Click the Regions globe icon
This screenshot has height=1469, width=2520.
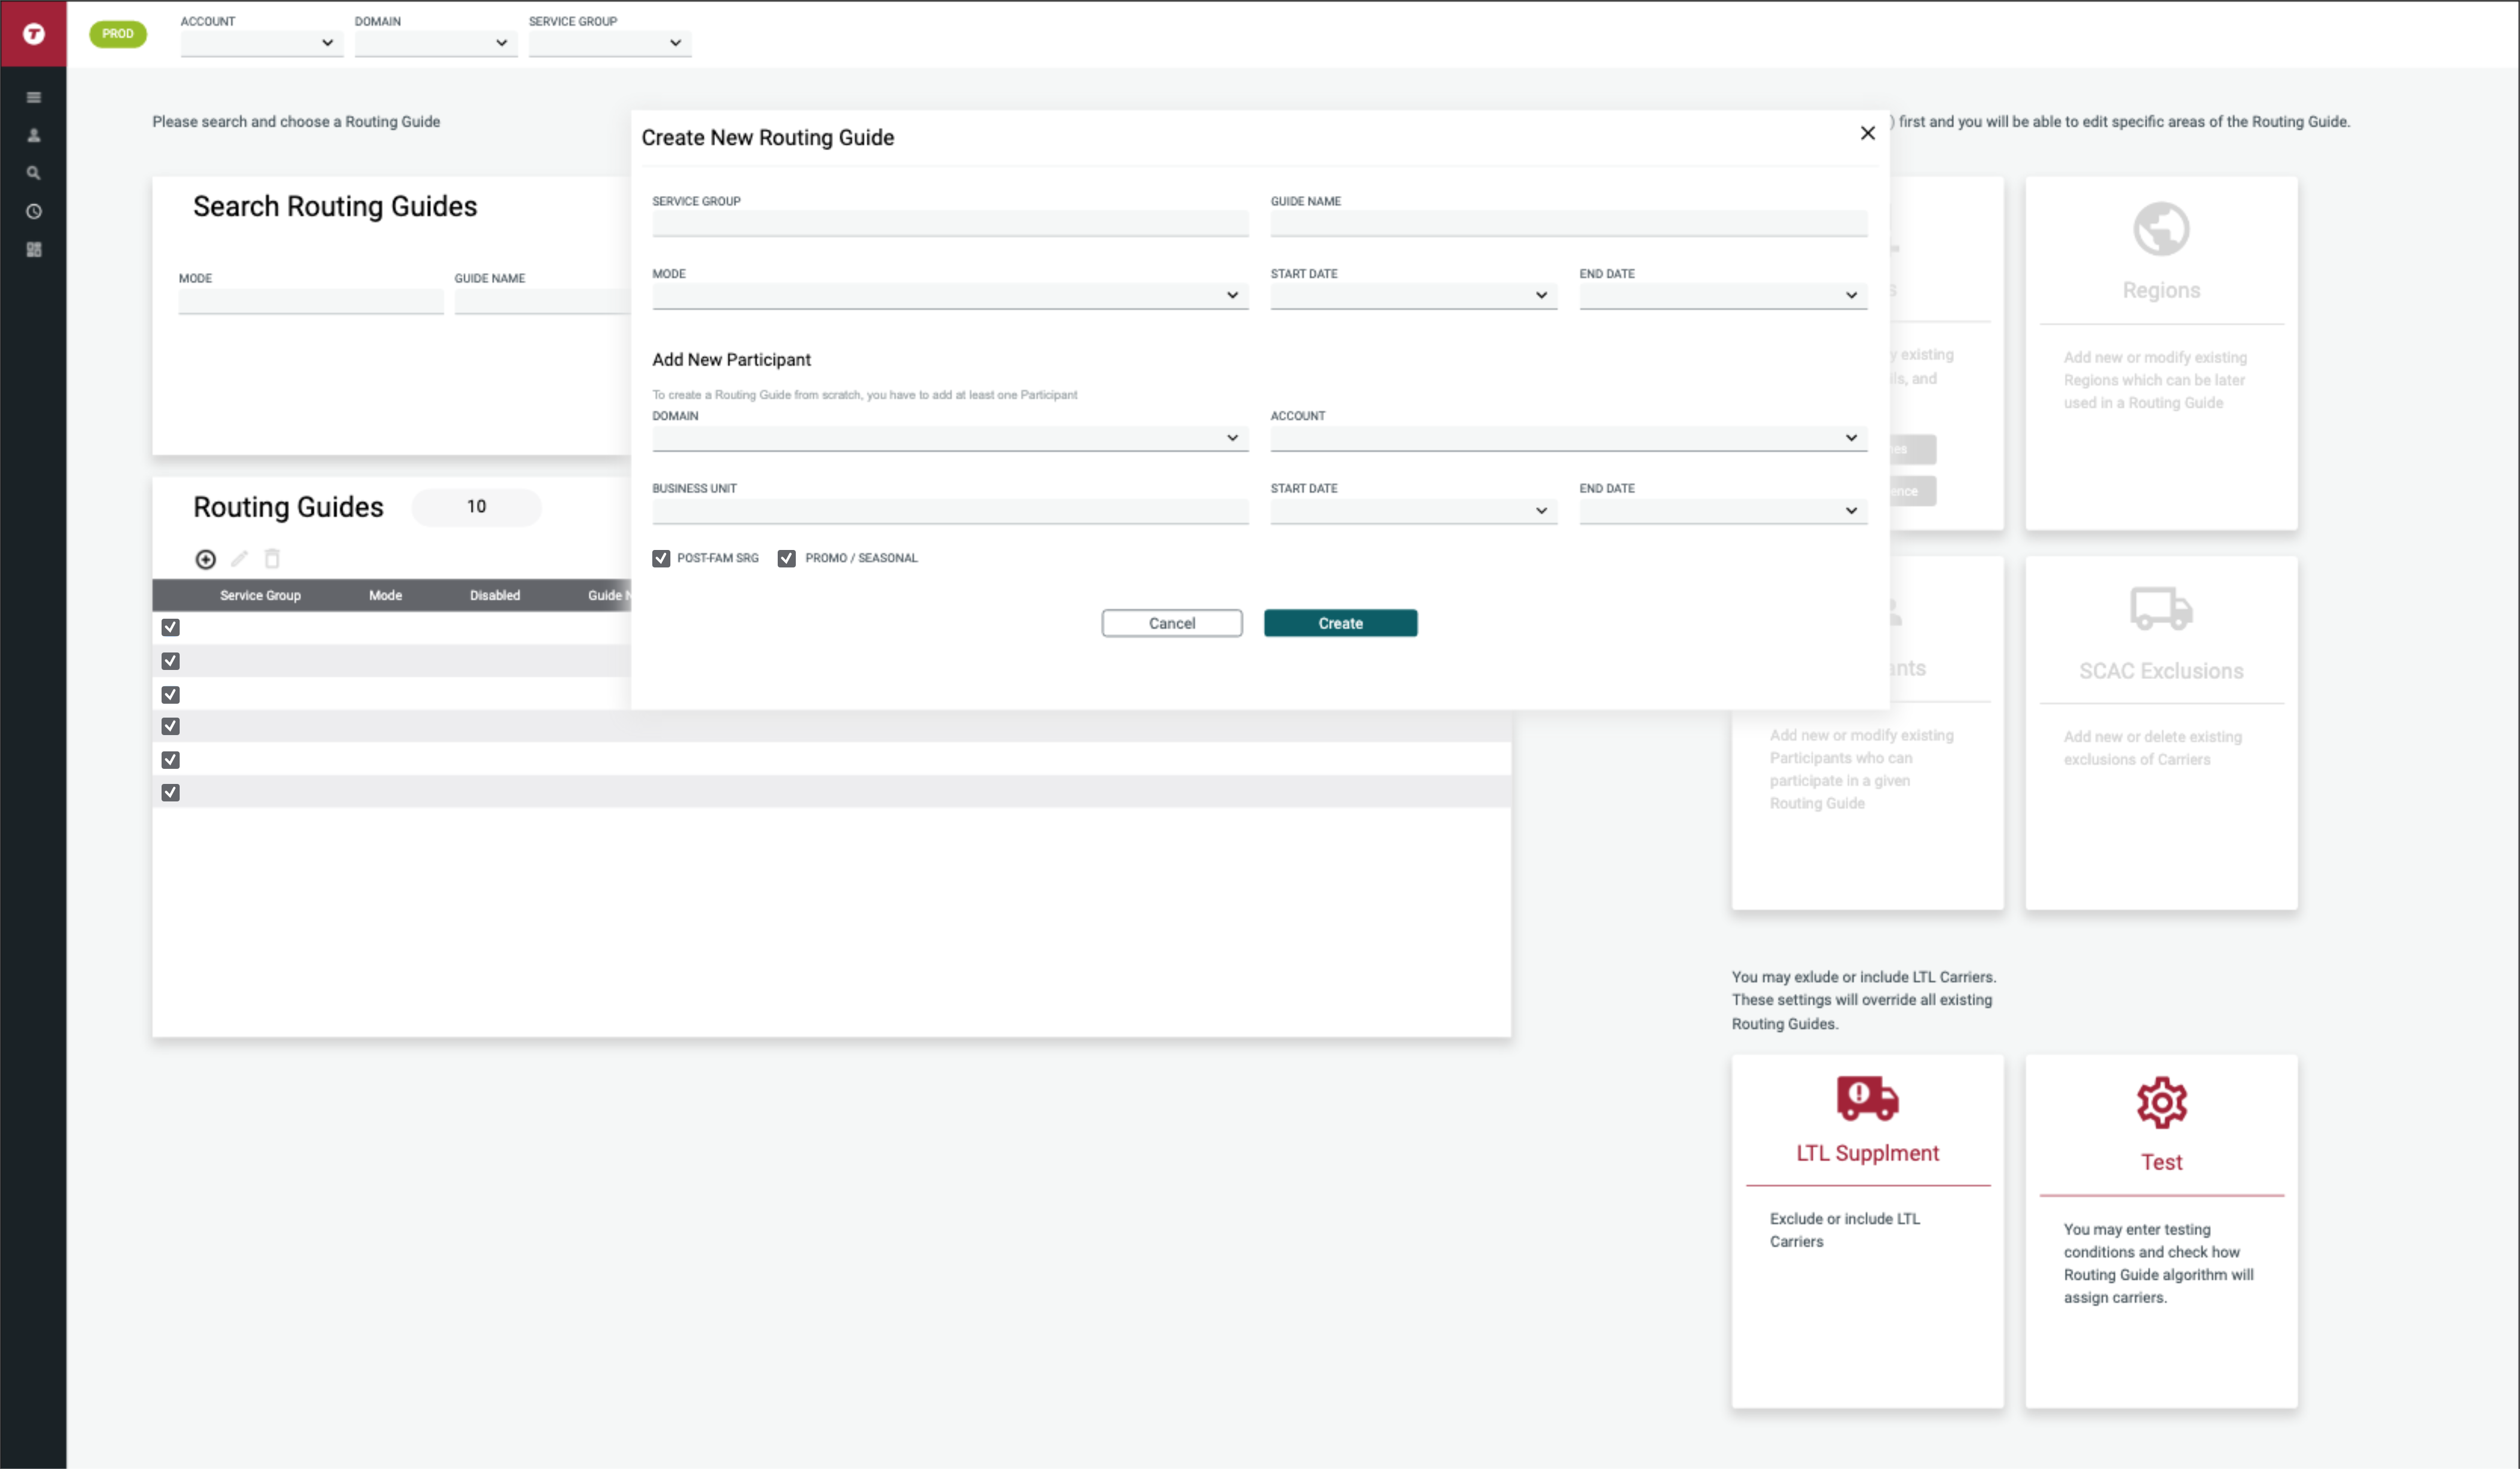point(2161,229)
